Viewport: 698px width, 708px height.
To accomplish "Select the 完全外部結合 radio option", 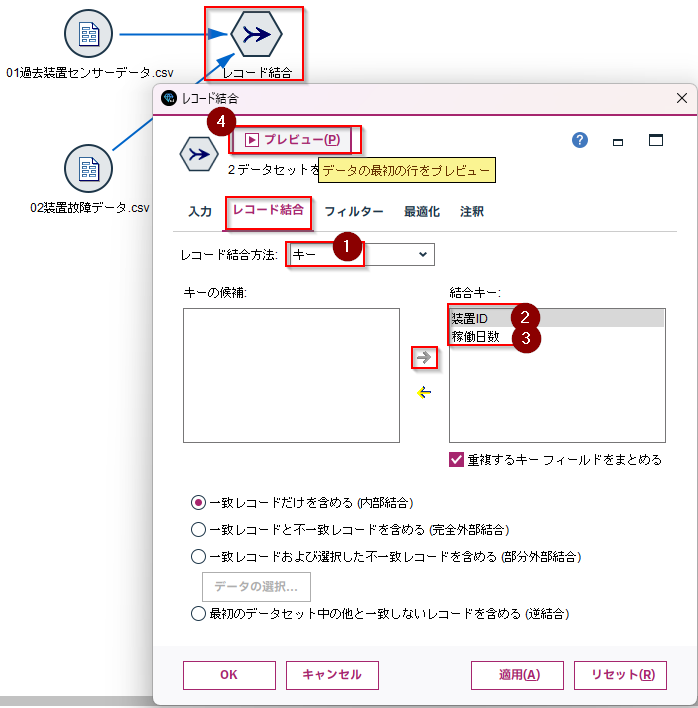I will pyautogui.click(x=198, y=529).
